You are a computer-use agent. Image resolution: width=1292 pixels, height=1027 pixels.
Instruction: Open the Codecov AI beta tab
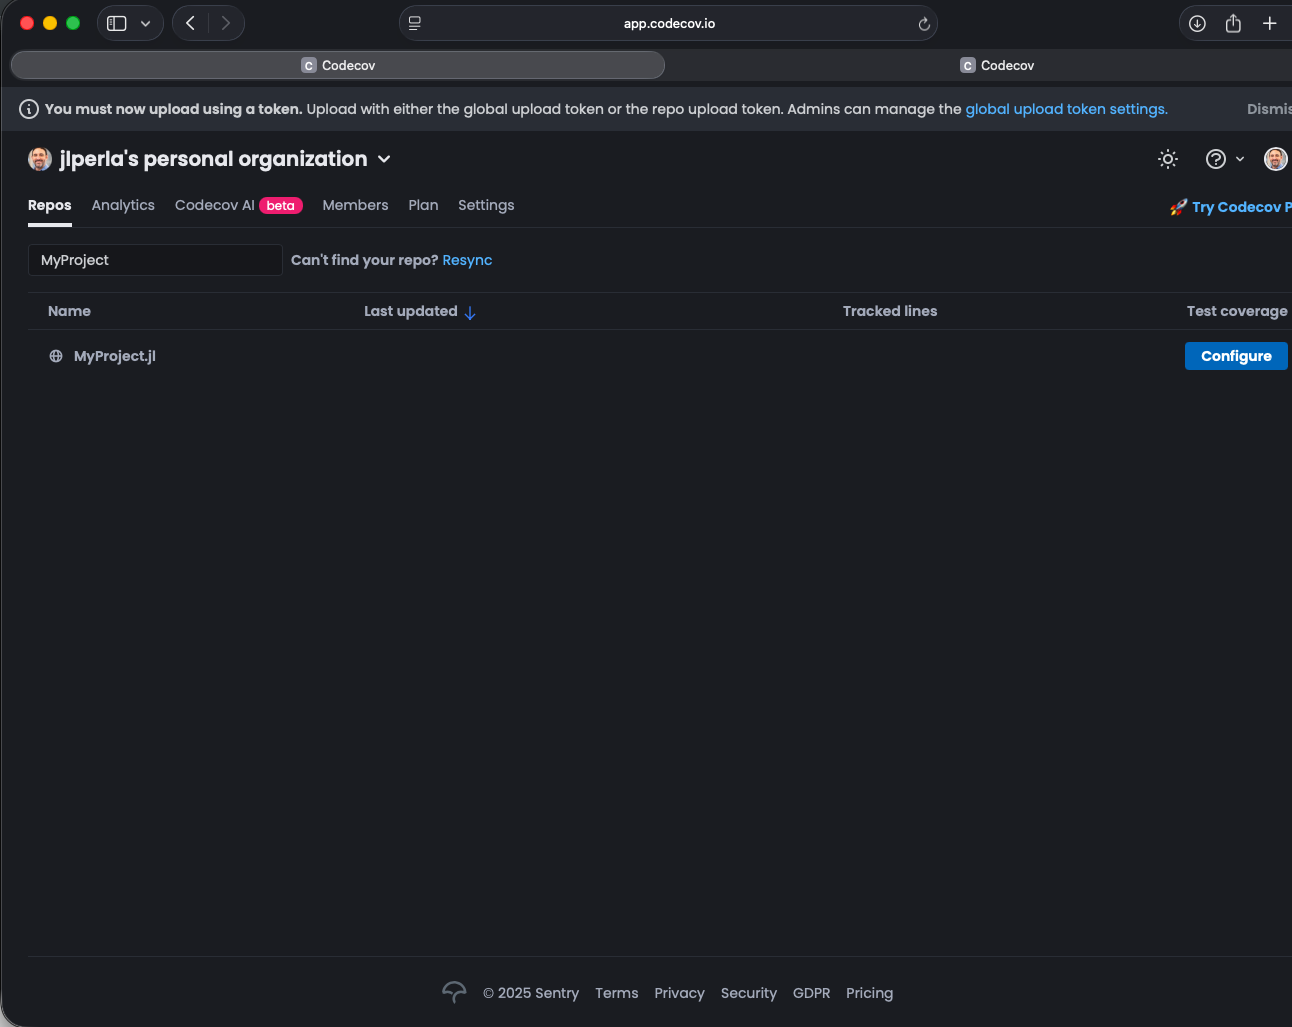(238, 205)
